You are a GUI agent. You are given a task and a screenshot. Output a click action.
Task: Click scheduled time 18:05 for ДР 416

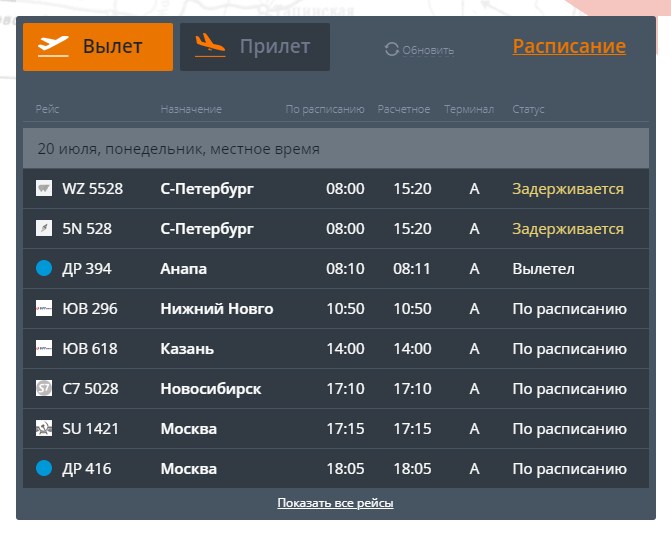pos(345,469)
